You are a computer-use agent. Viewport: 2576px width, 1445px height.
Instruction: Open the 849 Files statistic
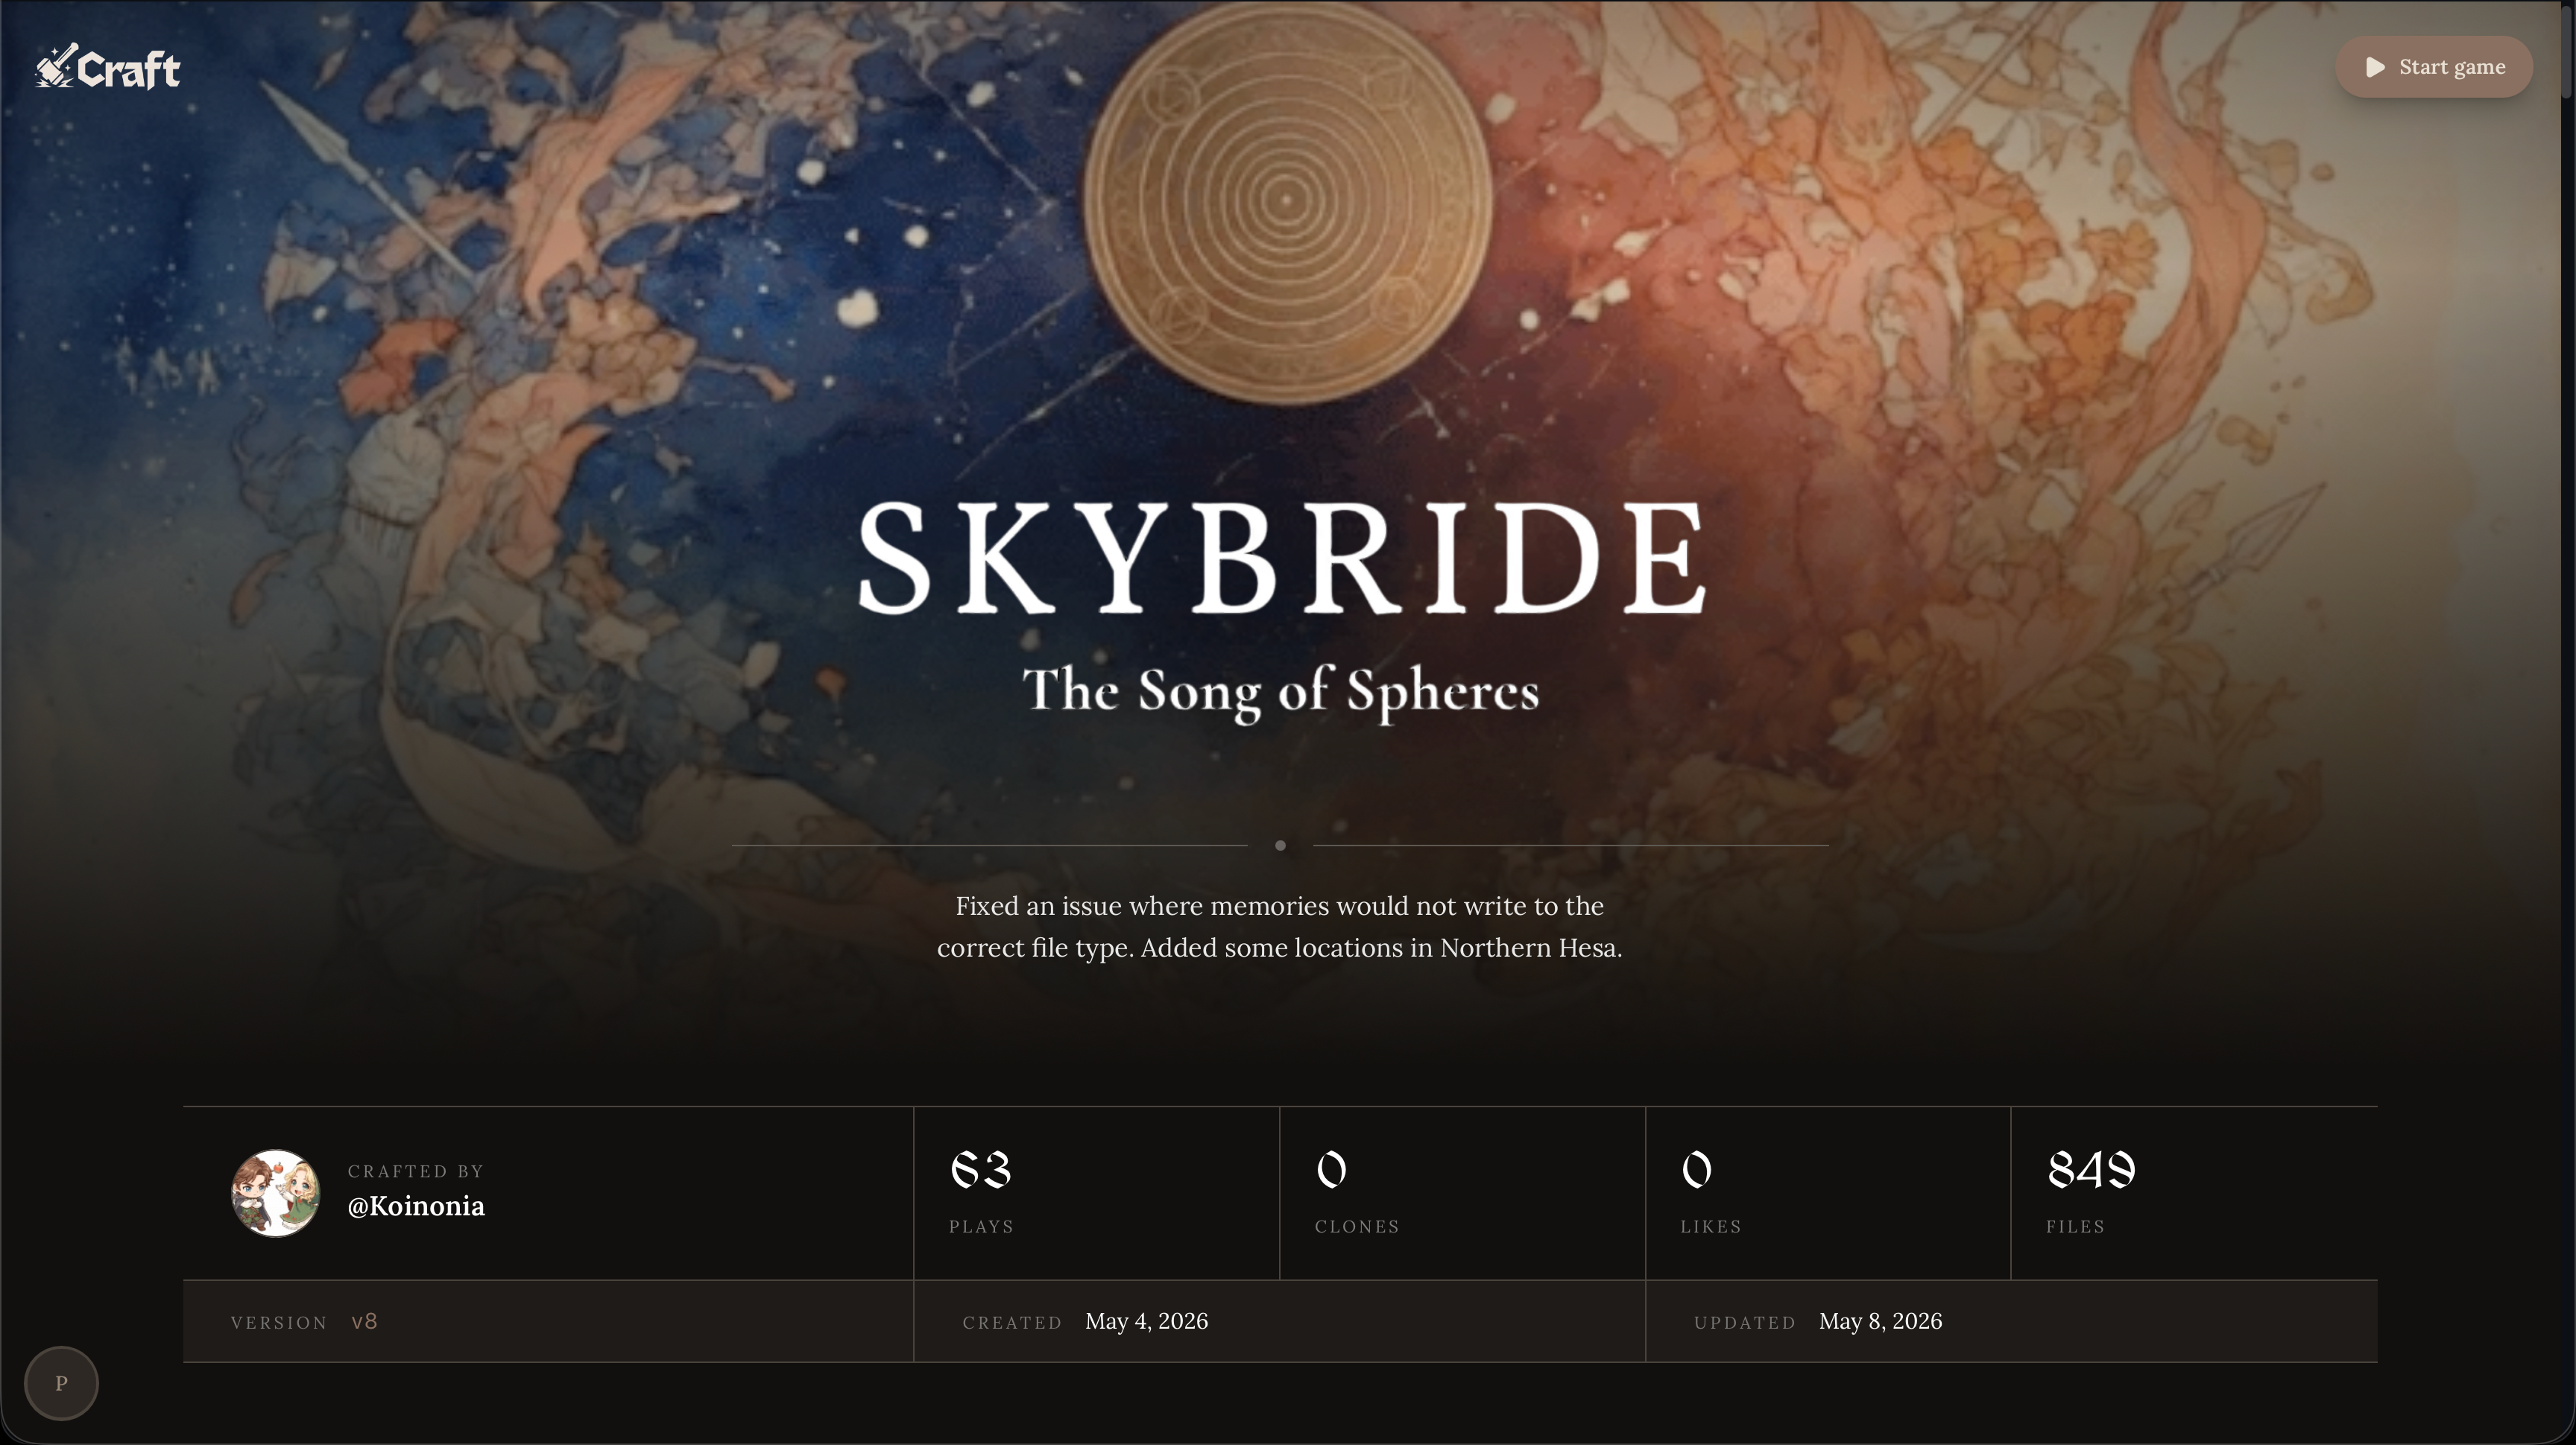tap(2194, 1193)
